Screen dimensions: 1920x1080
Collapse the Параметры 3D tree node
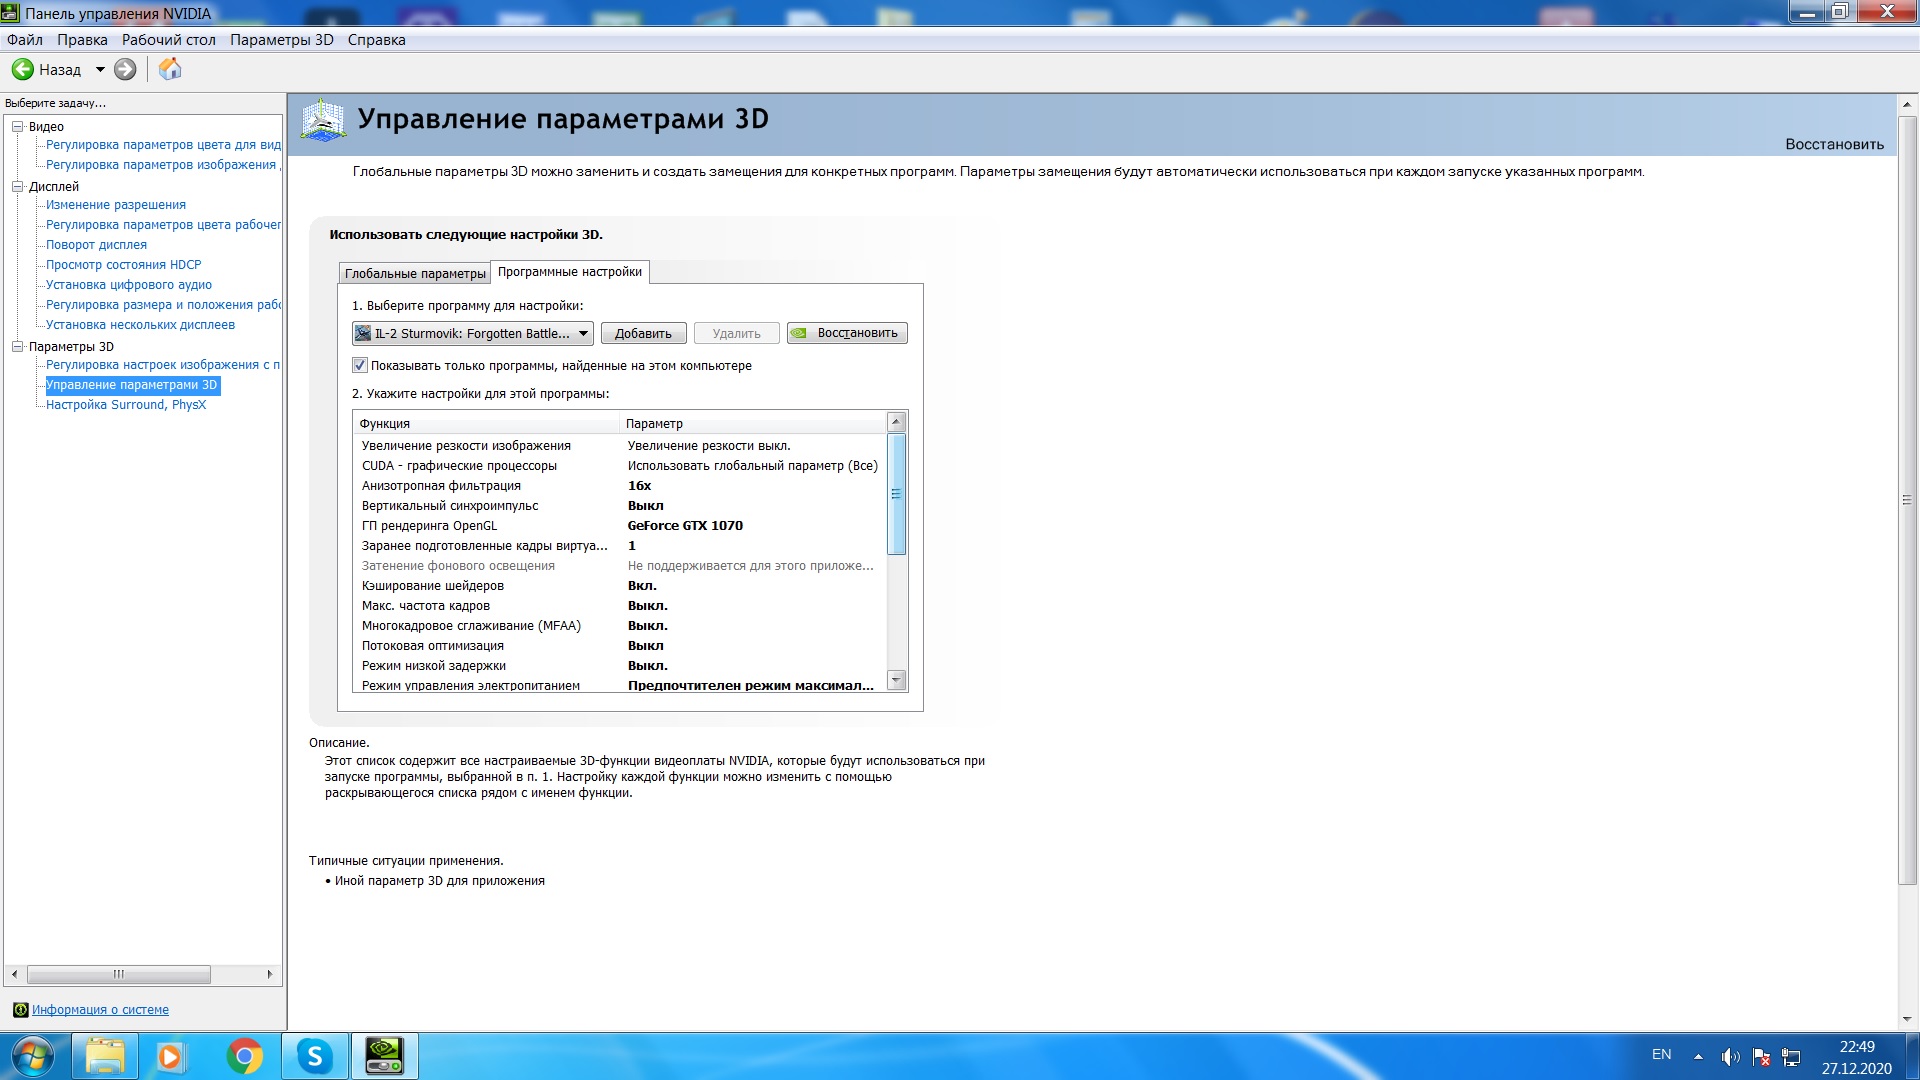(x=17, y=346)
